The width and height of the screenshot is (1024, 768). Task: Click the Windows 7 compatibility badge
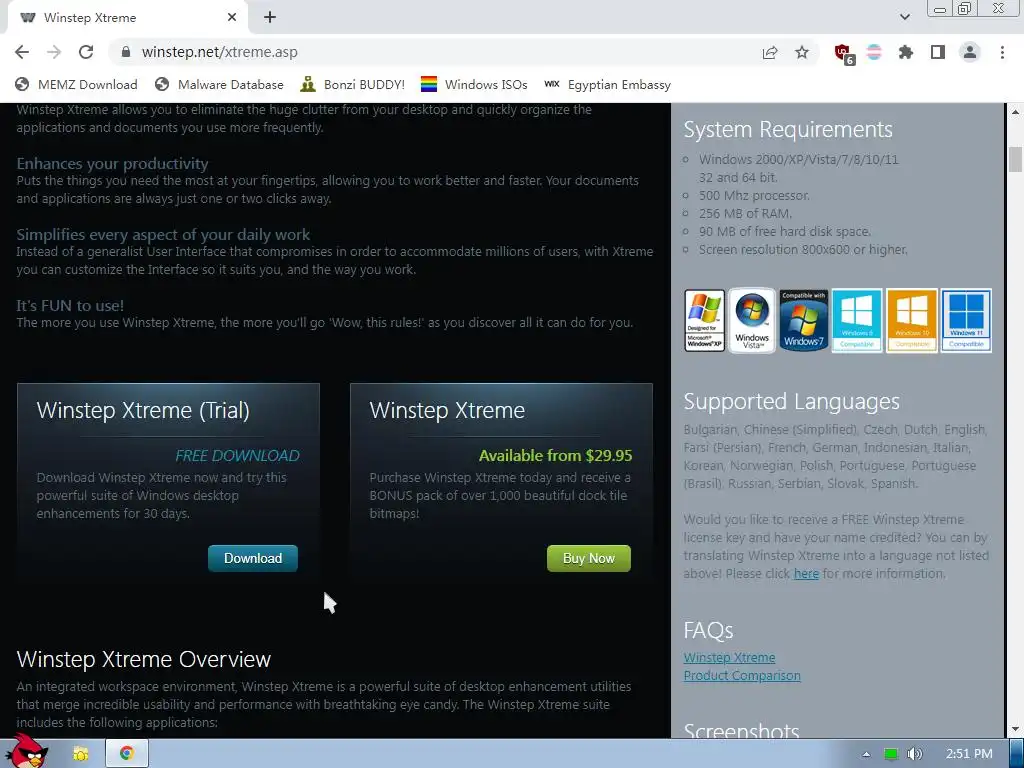[x=803, y=321]
